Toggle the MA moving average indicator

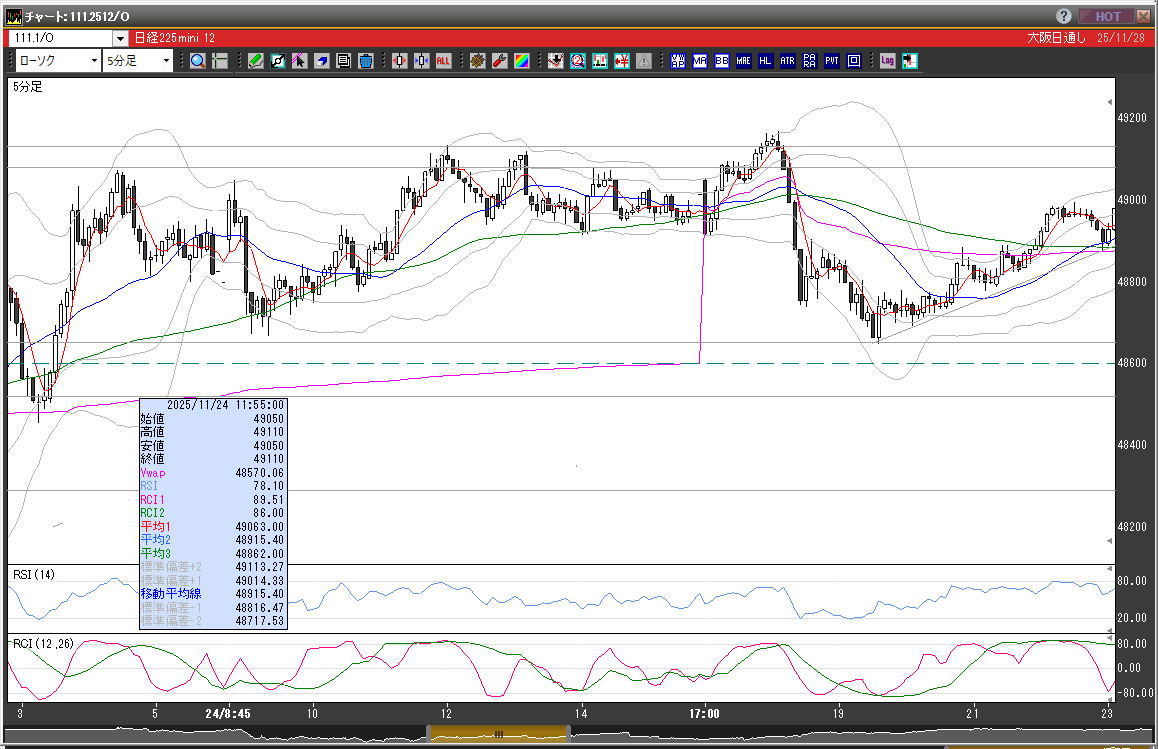(700, 61)
